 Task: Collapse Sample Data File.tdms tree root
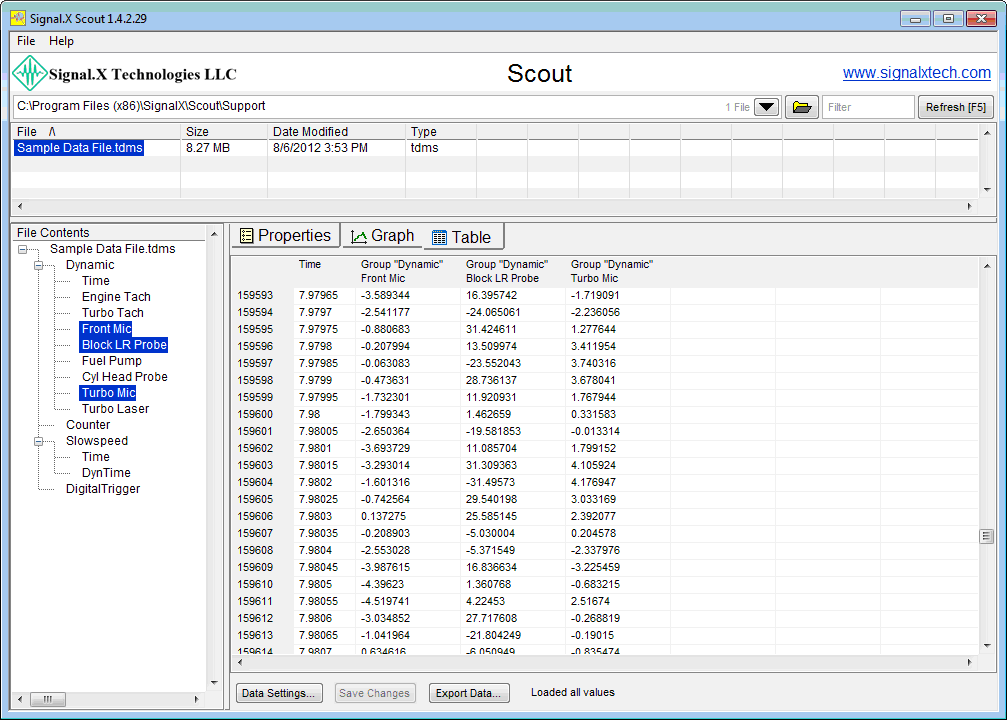(x=24, y=249)
